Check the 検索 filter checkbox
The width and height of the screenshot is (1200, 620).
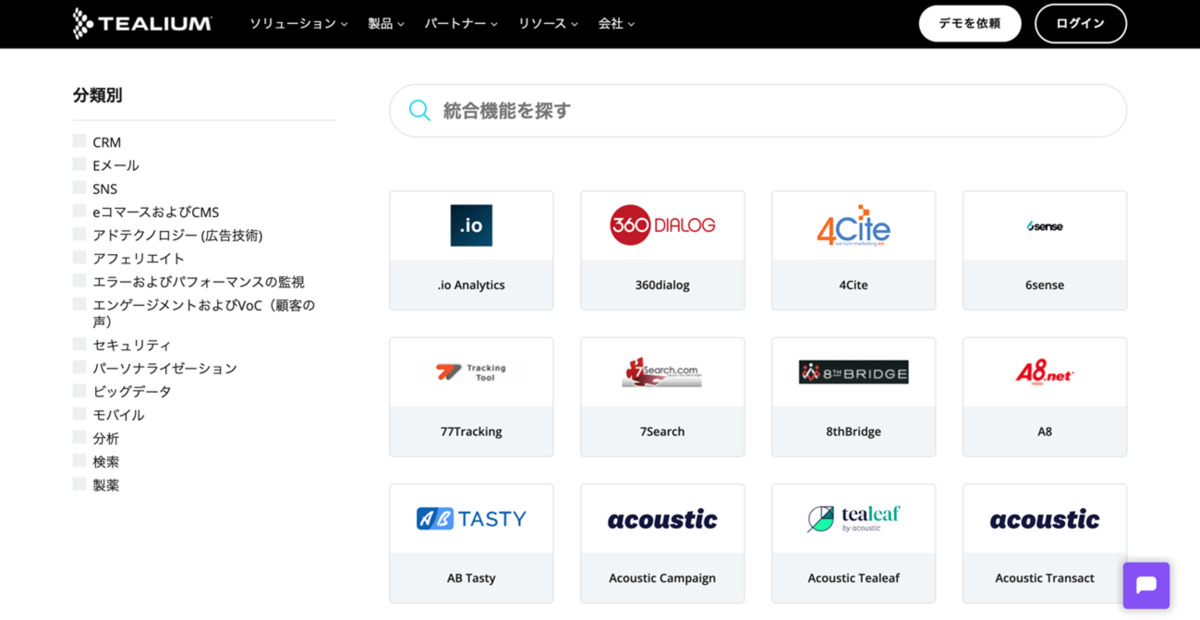pyautogui.click(x=79, y=461)
